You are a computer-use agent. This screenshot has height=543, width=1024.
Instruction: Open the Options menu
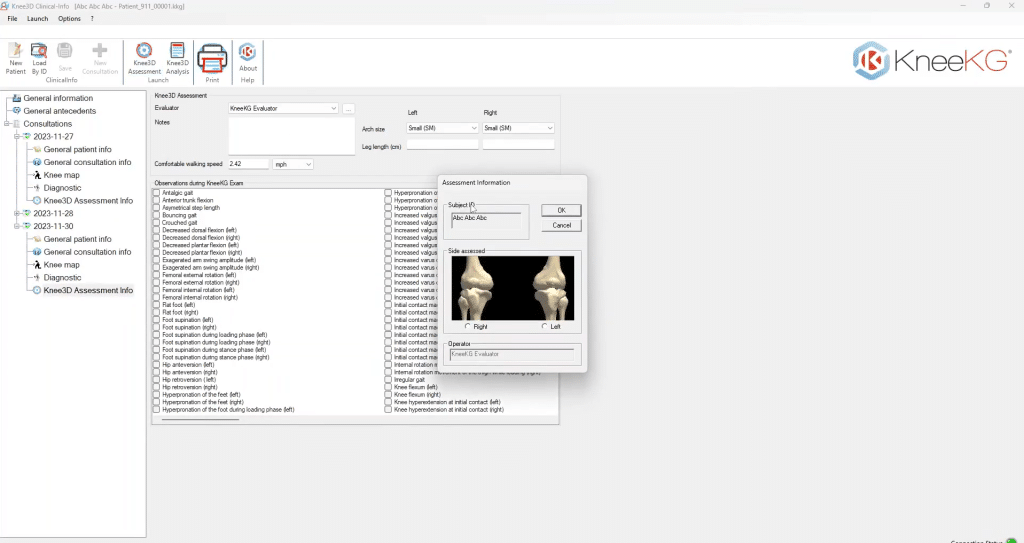[69, 19]
